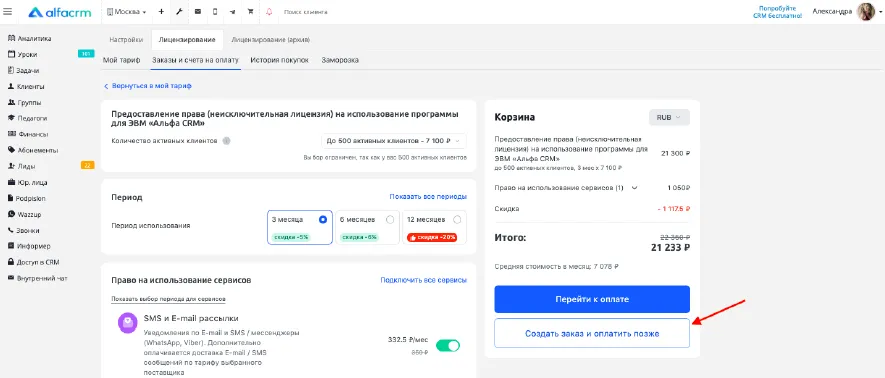Click the SMS и E-mail рассылки service icon

128,323
